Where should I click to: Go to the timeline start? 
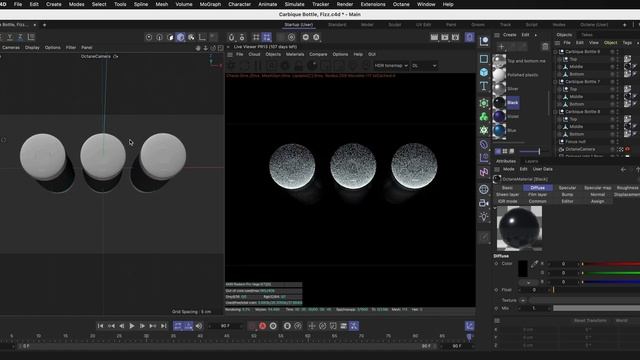click(100, 326)
